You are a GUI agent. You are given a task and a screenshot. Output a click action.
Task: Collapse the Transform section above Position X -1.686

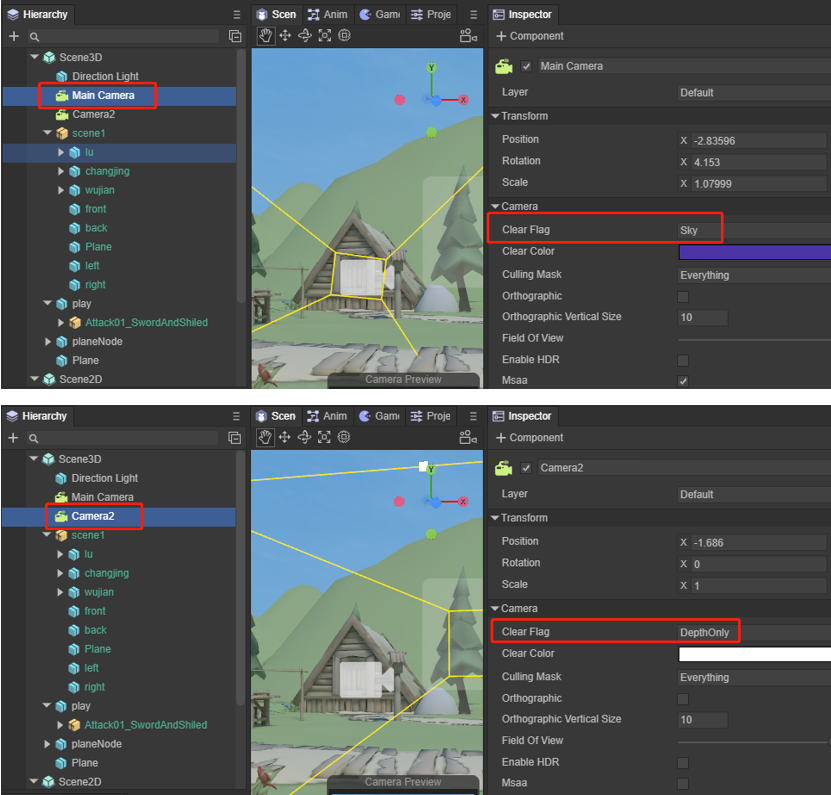point(495,518)
